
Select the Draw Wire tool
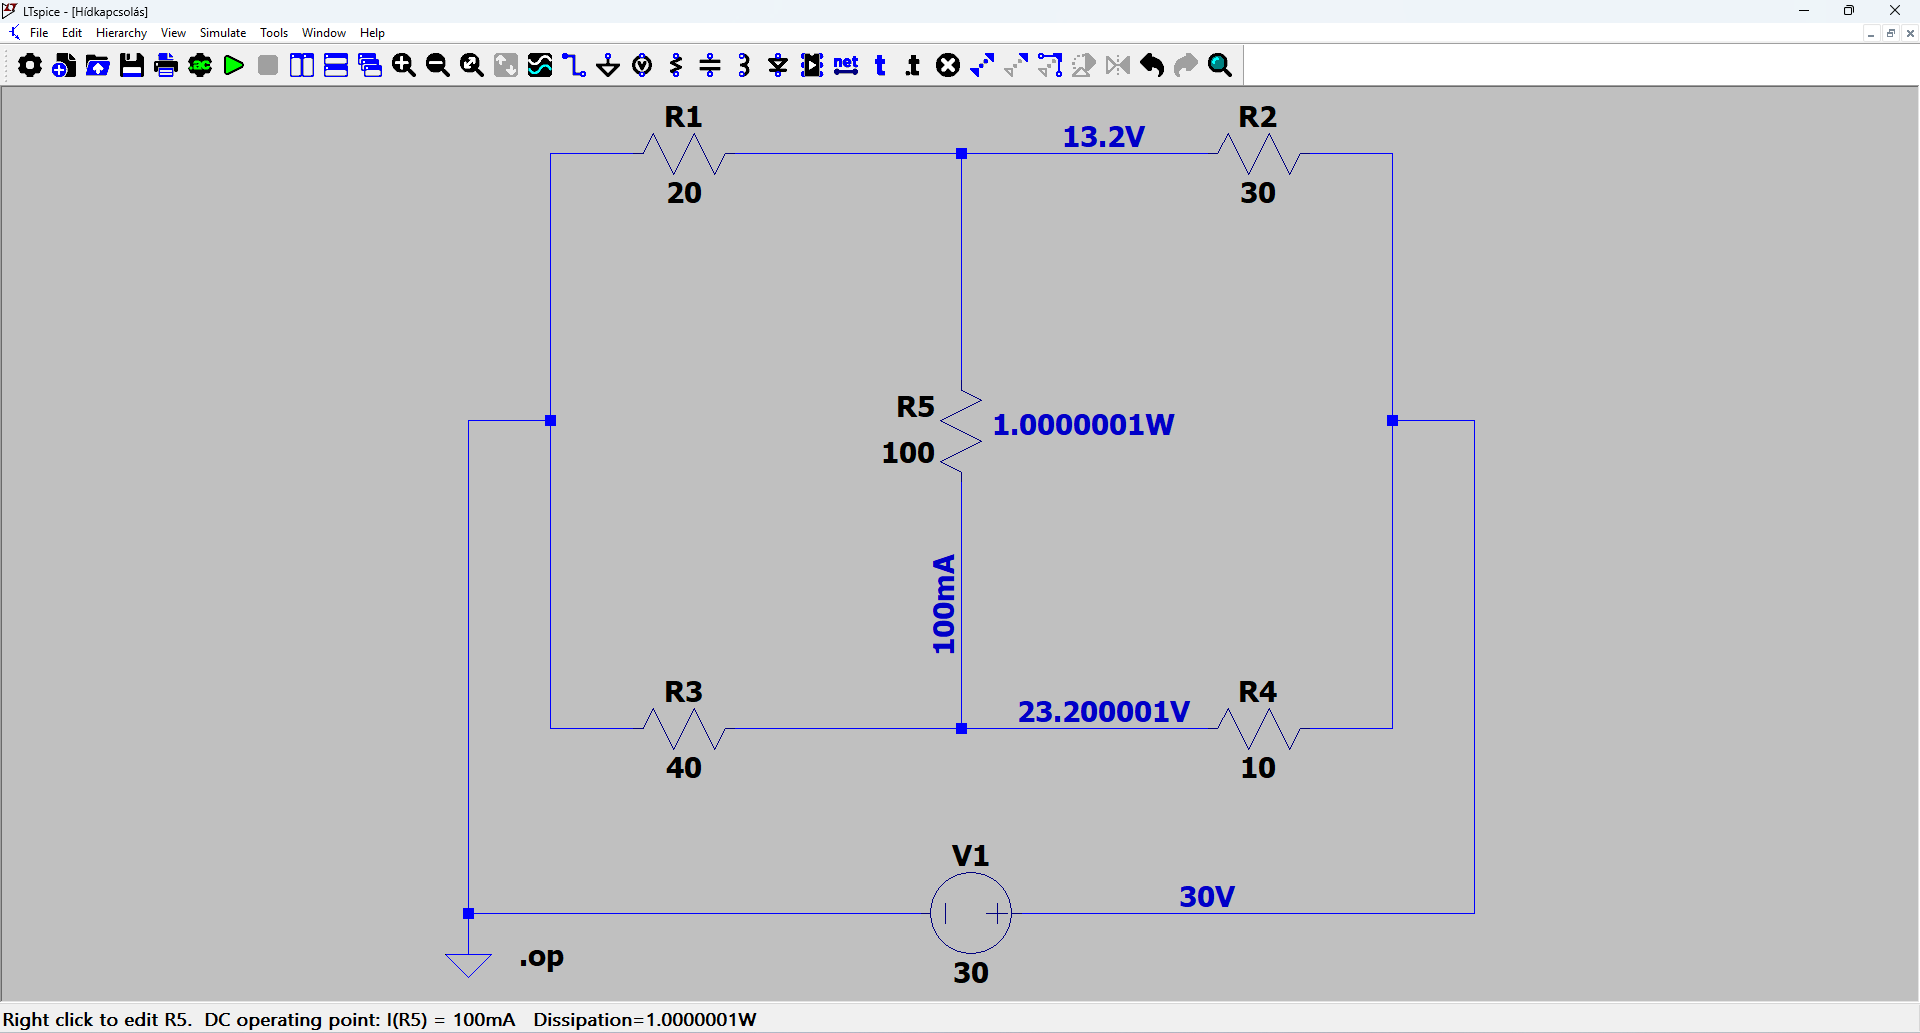(x=574, y=66)
